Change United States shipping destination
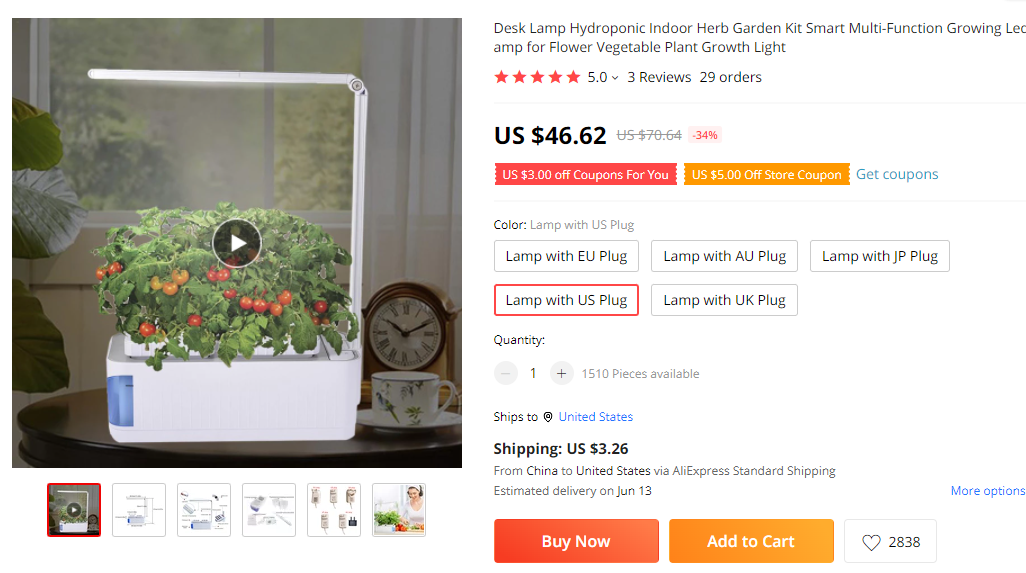This screenshot has width=1026, height=573. coord(595,417)
